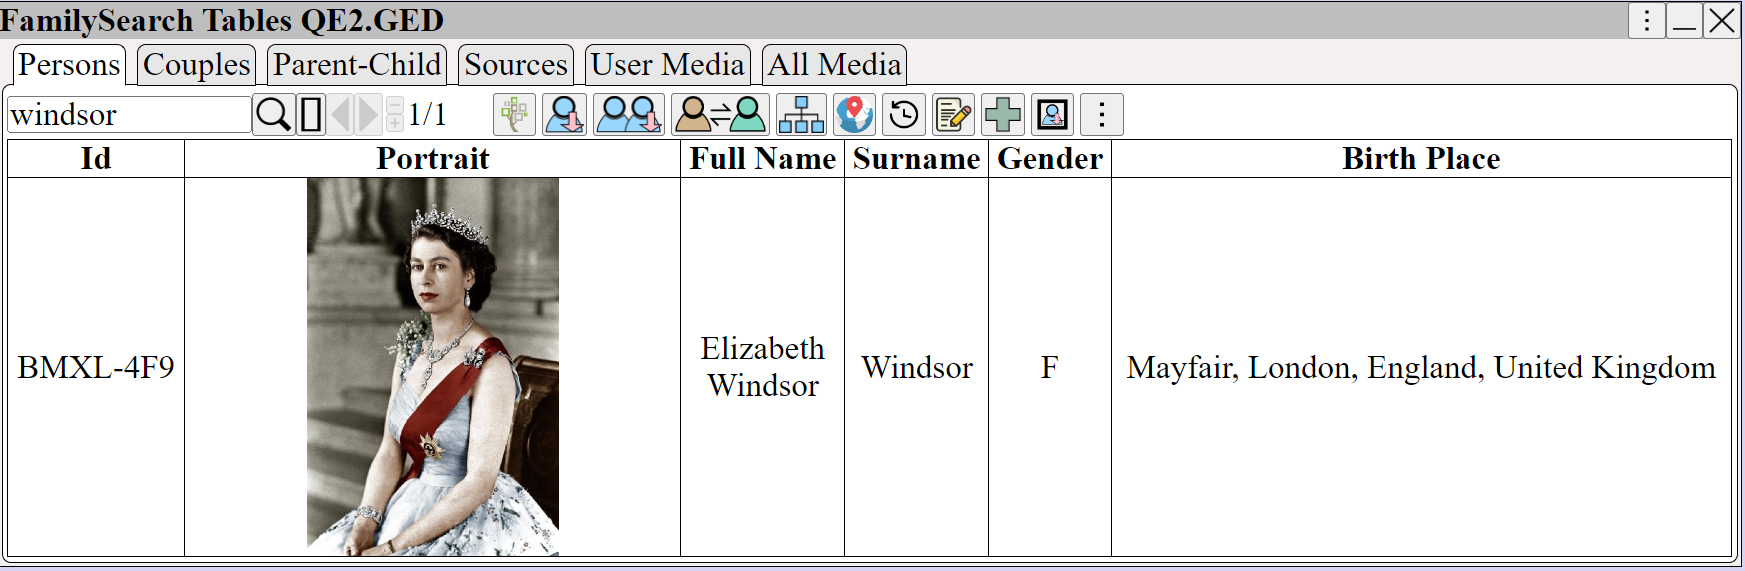This screenshot has height=571, width=1745.
Task: Click the Birth Place column header
Action: [1421, 159]
